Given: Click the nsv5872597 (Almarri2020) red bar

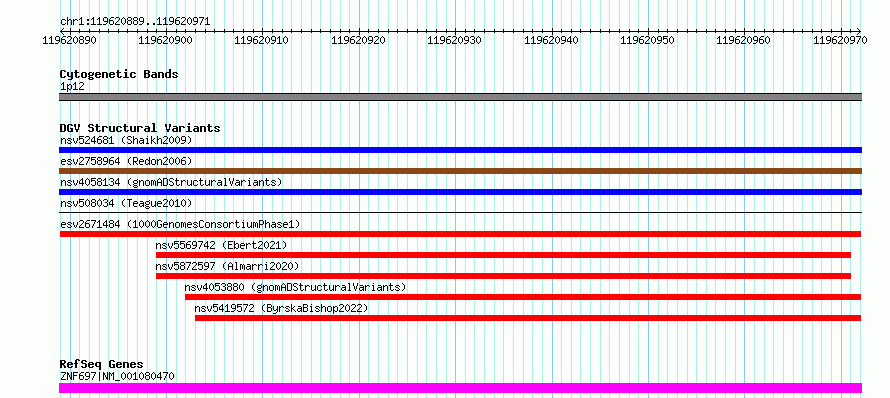Looking at the screenshot, I should click(x=503, y=276).
